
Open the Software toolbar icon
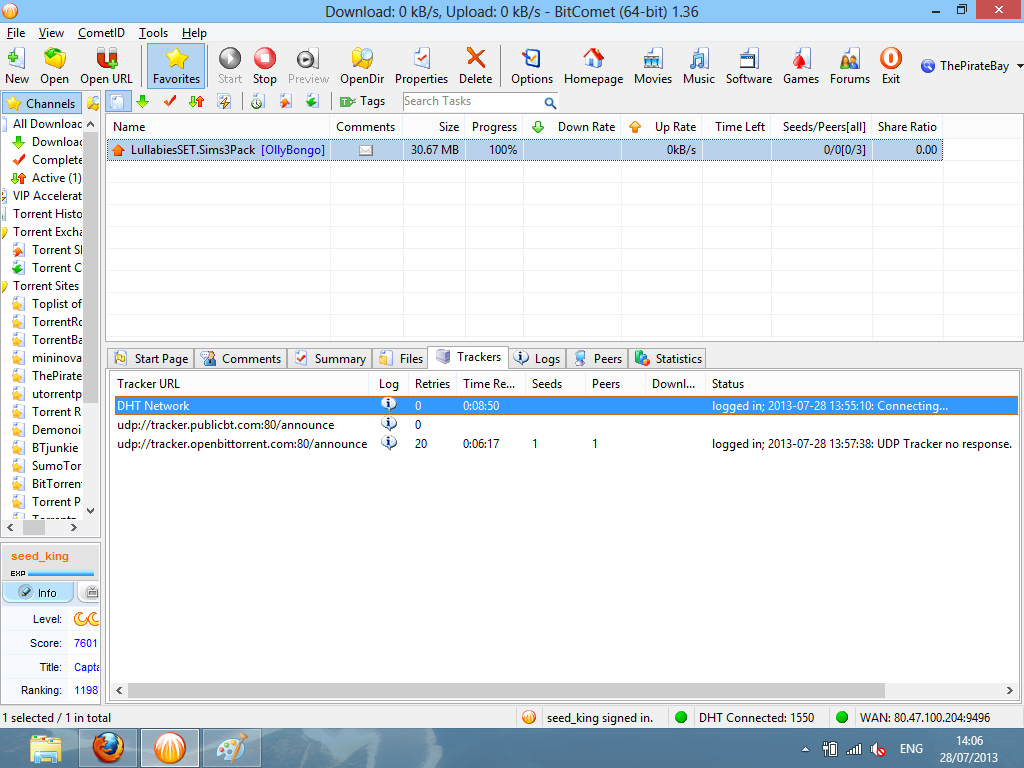[x=748, y=66]
